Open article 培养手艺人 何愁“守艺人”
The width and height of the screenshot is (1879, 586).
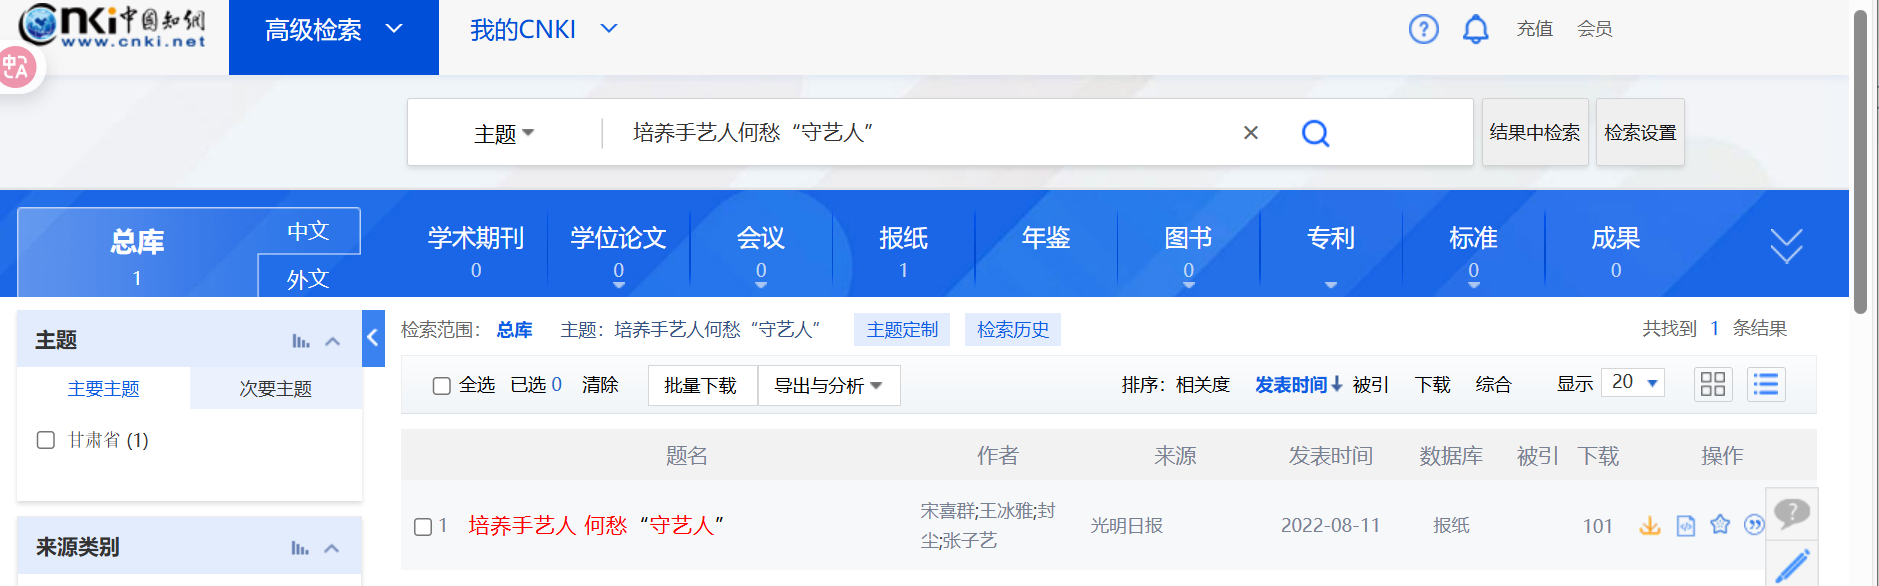tap(596, 526)
